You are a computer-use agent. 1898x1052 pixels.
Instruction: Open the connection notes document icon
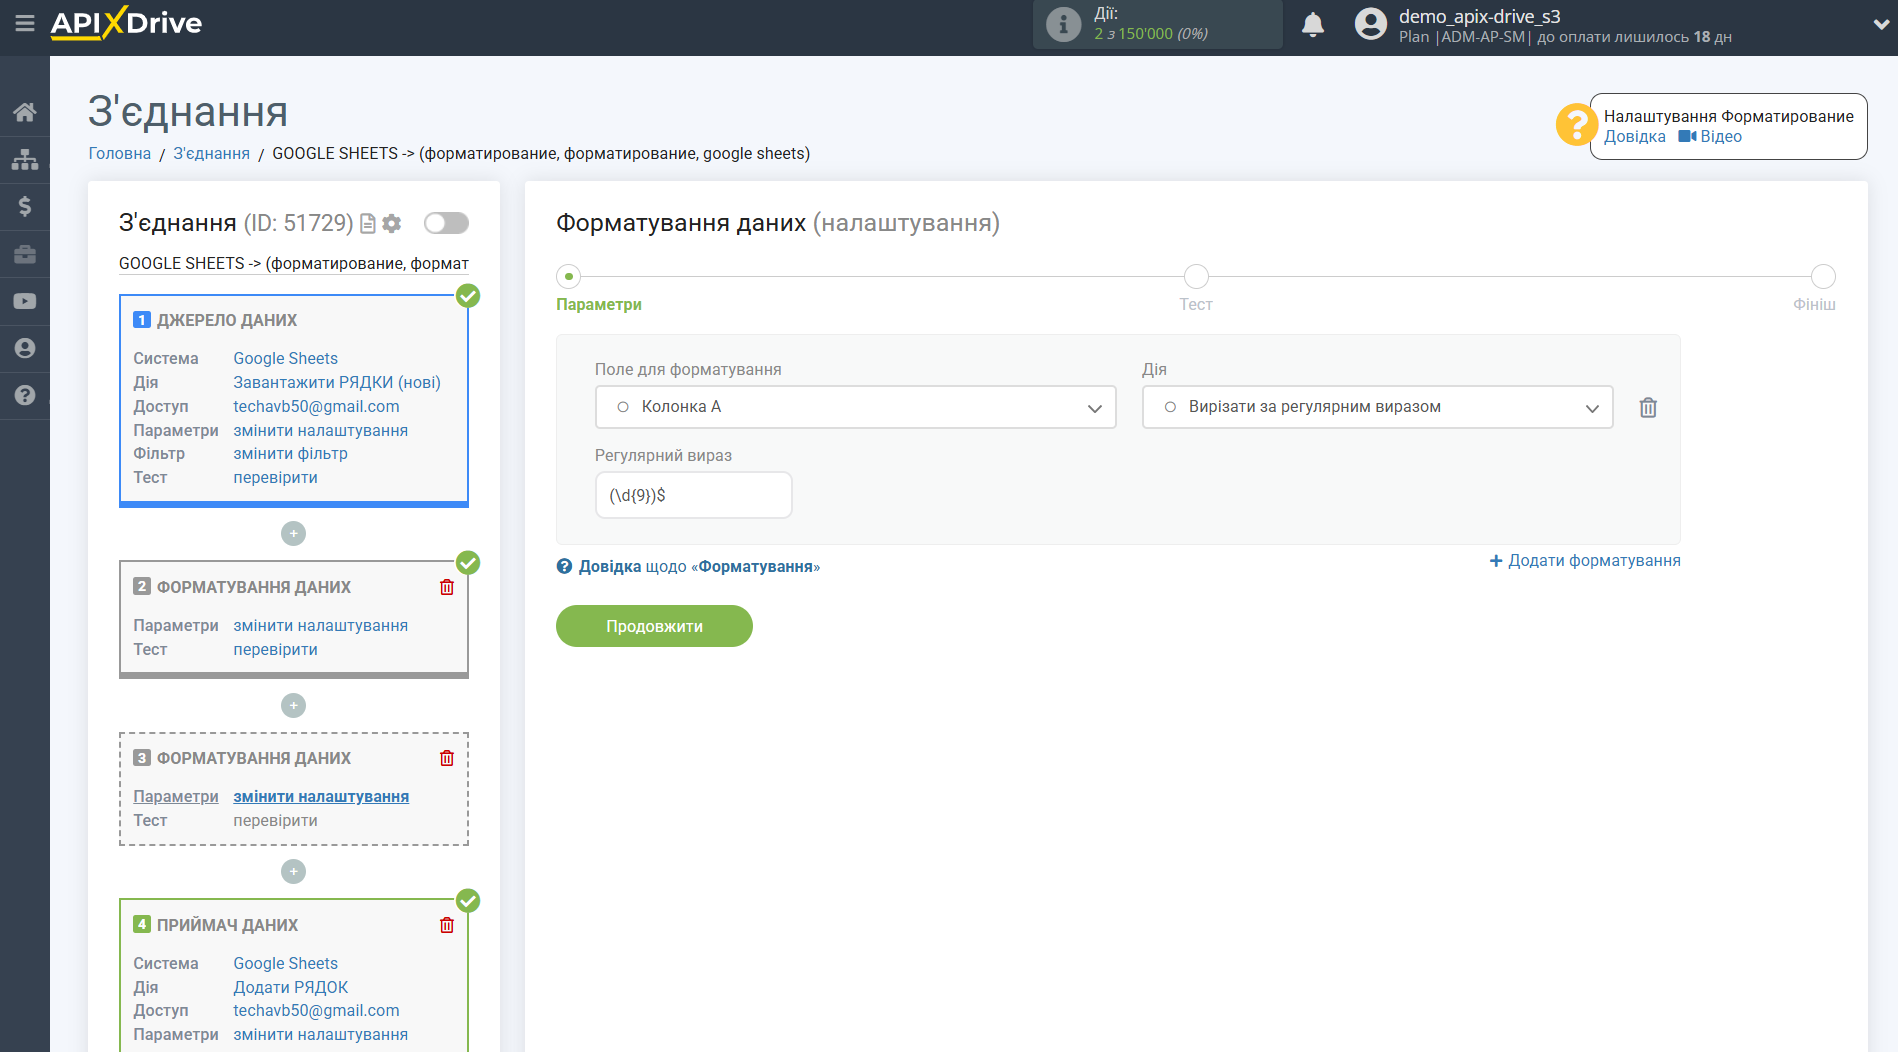tap(368, 224)
